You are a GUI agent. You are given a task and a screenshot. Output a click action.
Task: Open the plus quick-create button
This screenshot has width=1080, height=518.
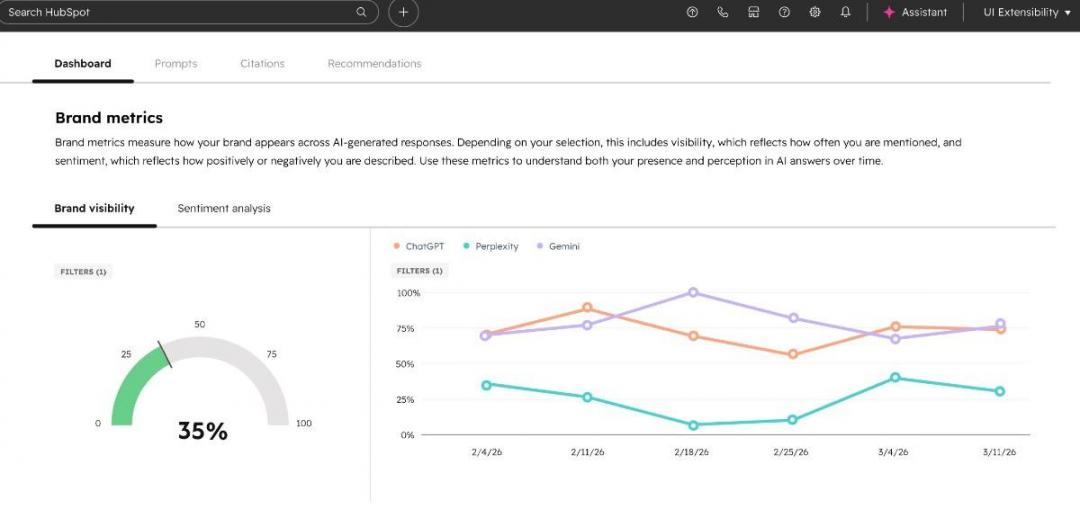click(x=404, y=12)
